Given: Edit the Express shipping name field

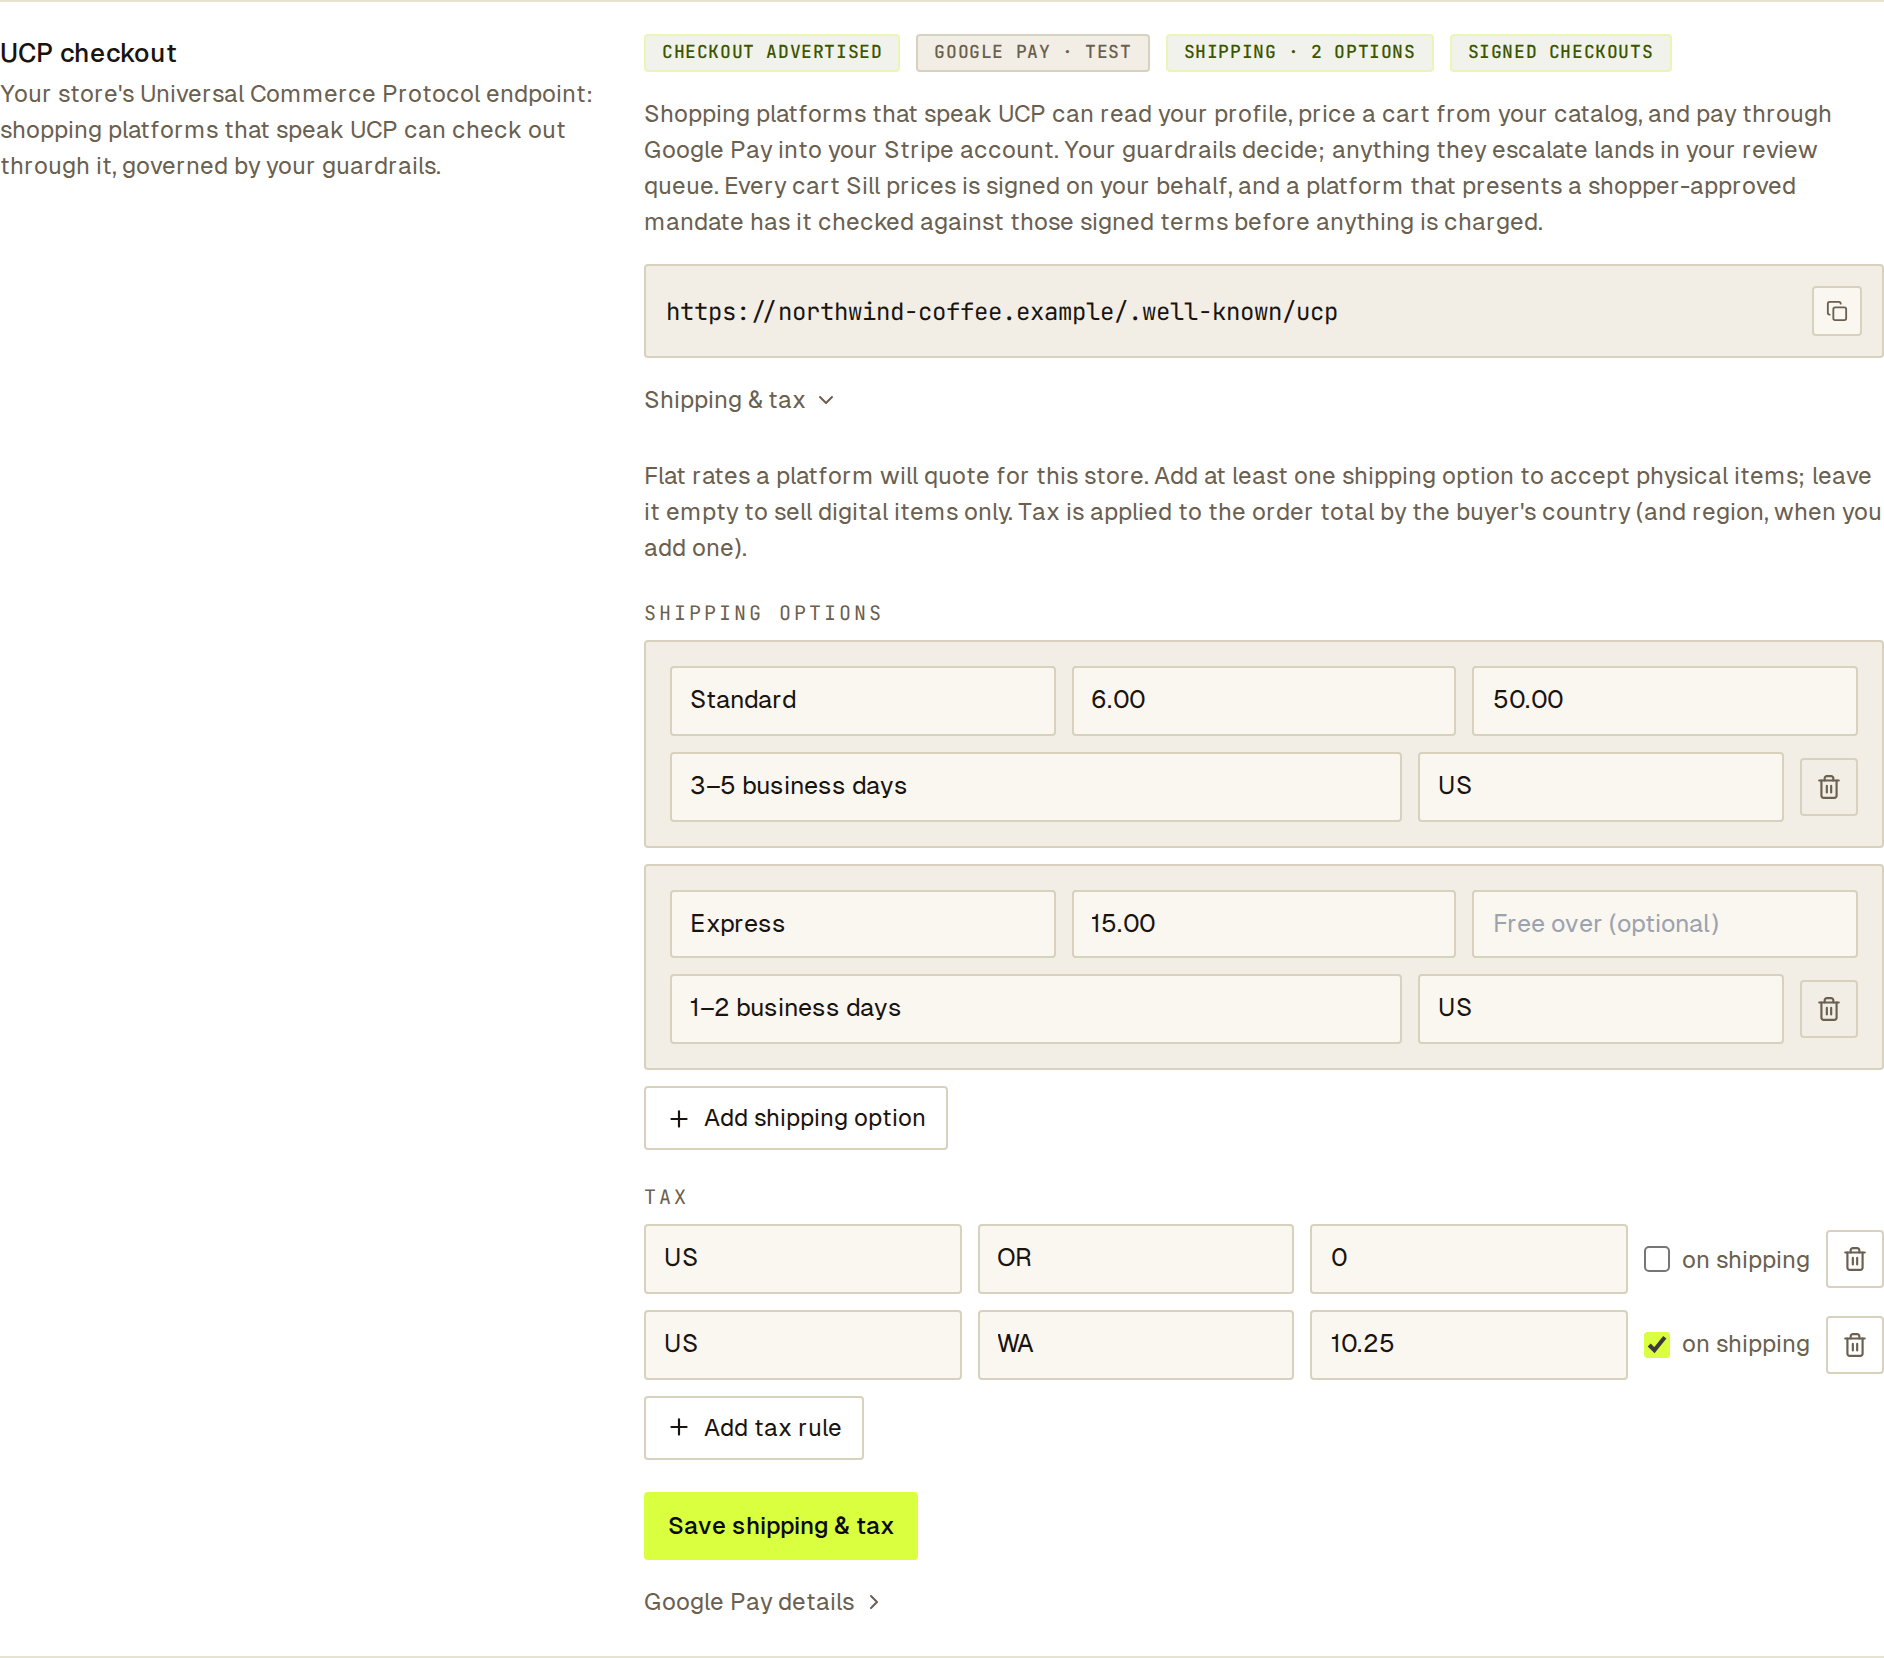Looking at the screenshot, I should pos(863,924).
